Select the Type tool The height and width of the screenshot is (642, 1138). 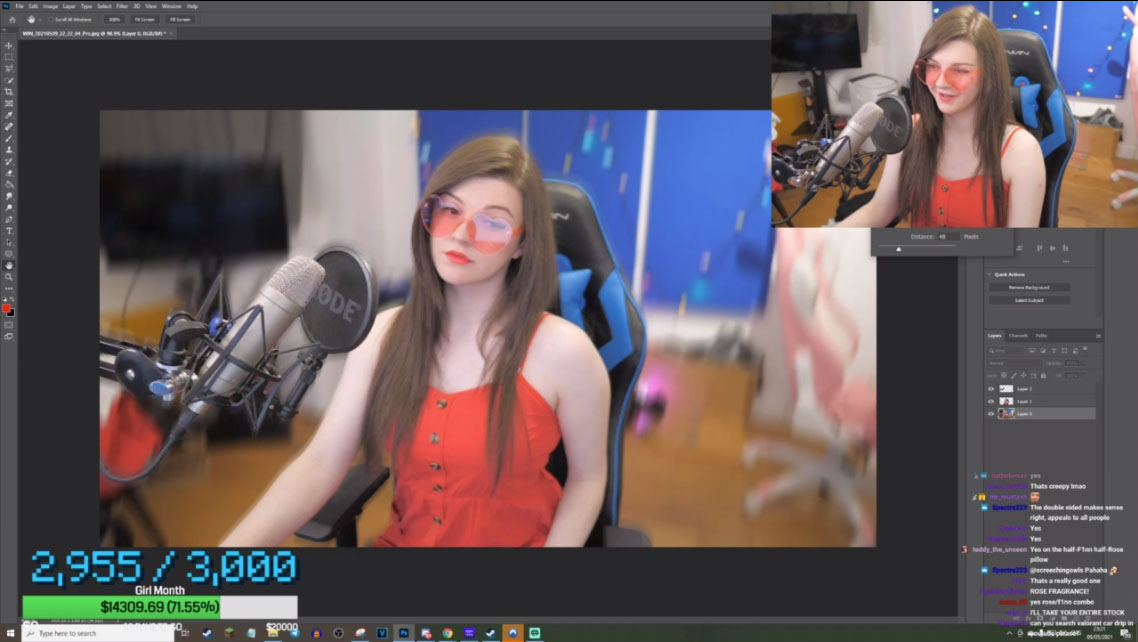point(9,231)
